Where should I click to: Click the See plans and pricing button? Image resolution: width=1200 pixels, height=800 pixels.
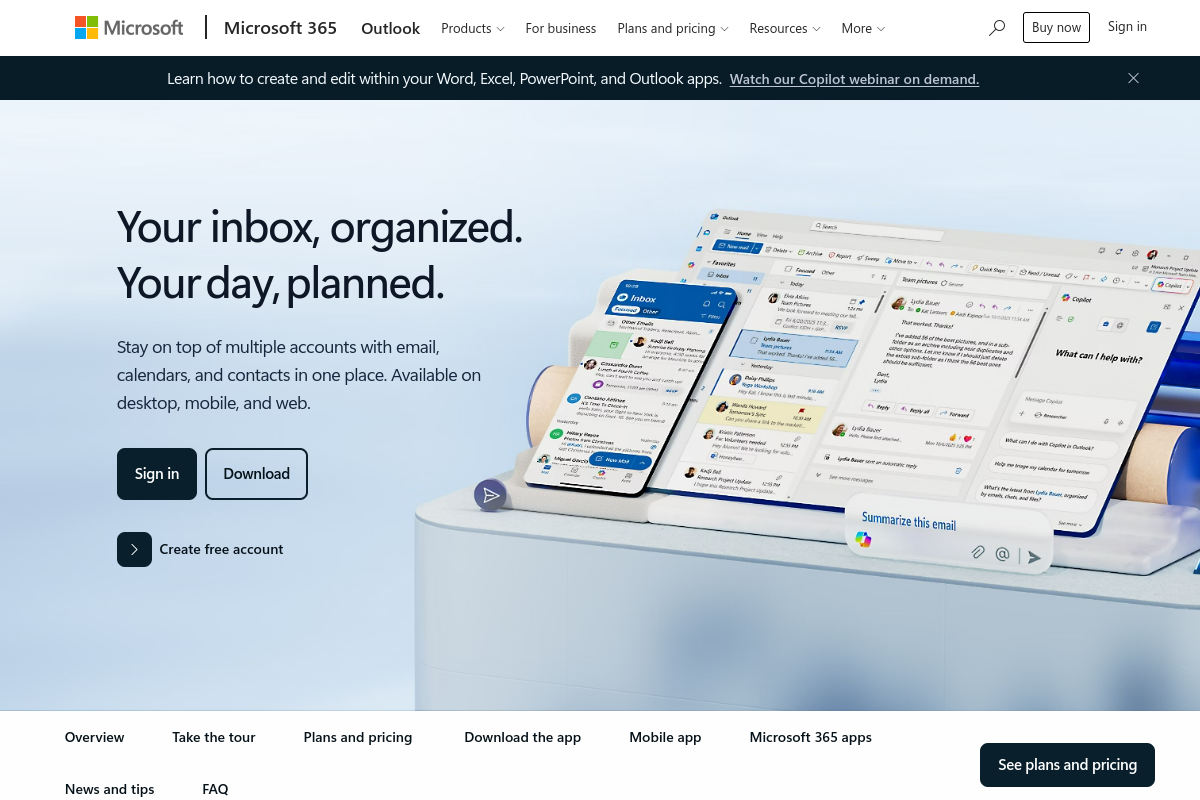(1067, 765)
